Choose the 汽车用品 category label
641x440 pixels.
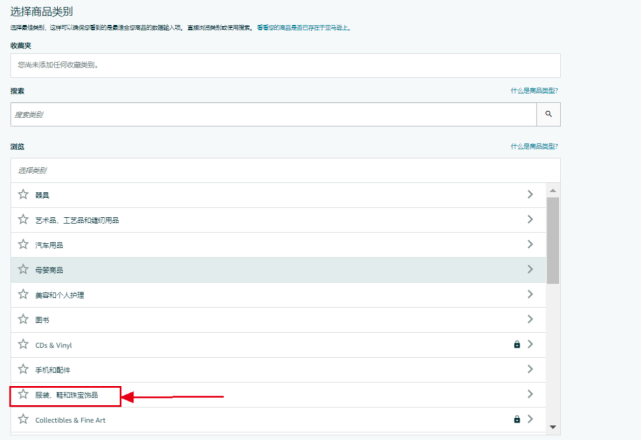click(x=49, y=245)
